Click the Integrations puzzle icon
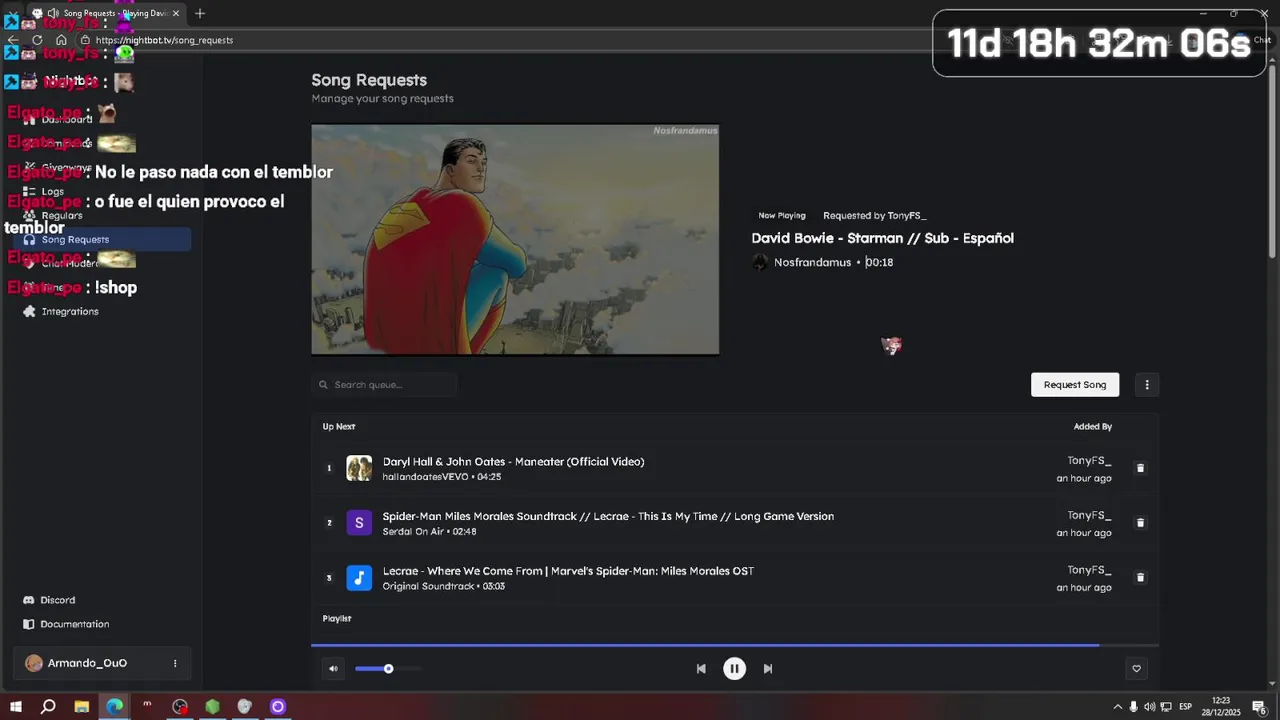Viewport: 1280px width, 720px height. pyautogui.click(x=29, y=311)
